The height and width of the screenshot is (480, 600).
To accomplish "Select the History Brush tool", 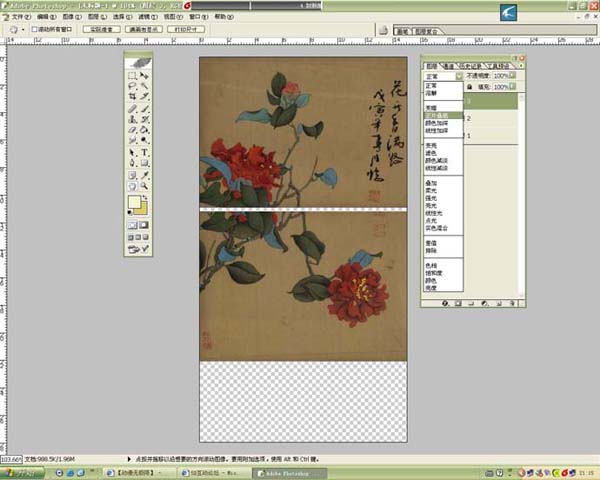I will point(144,119).
